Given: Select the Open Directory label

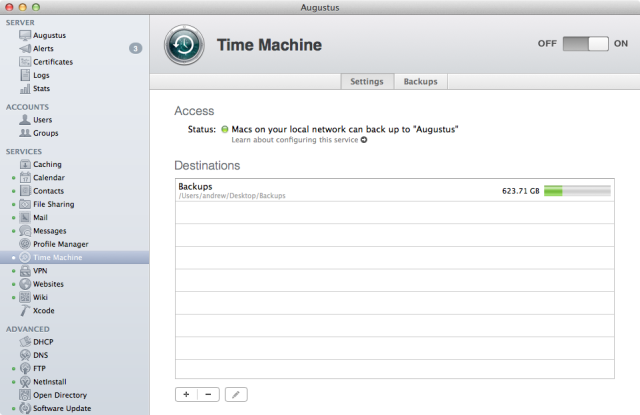Looking at the screenshot, I should click(60, 395).
